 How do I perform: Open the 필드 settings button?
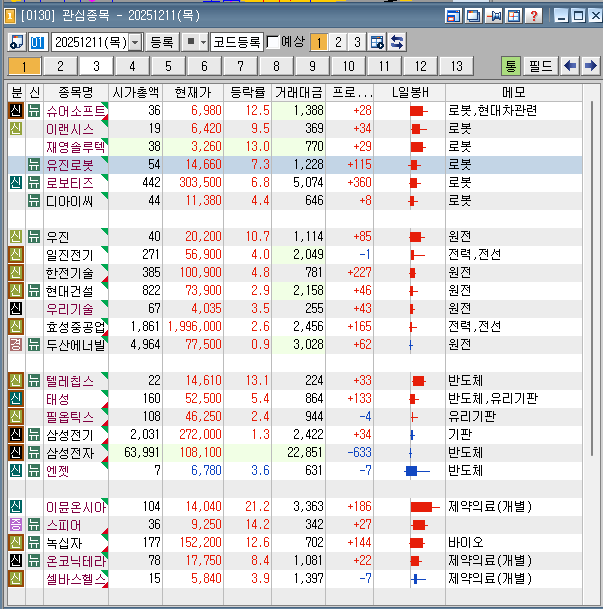[x=540, y=66]
